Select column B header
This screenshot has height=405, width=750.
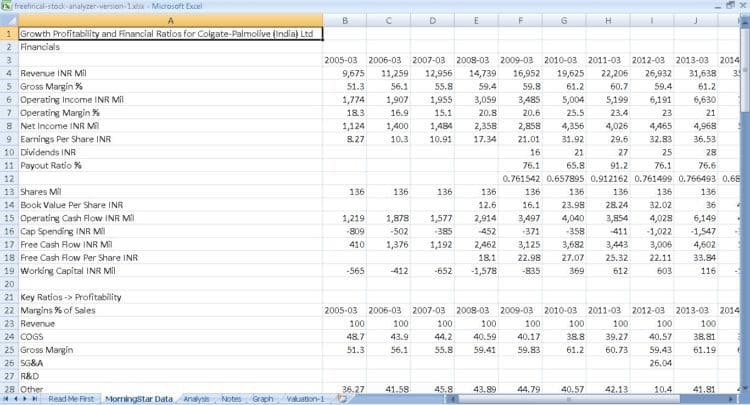pos(345,21)
